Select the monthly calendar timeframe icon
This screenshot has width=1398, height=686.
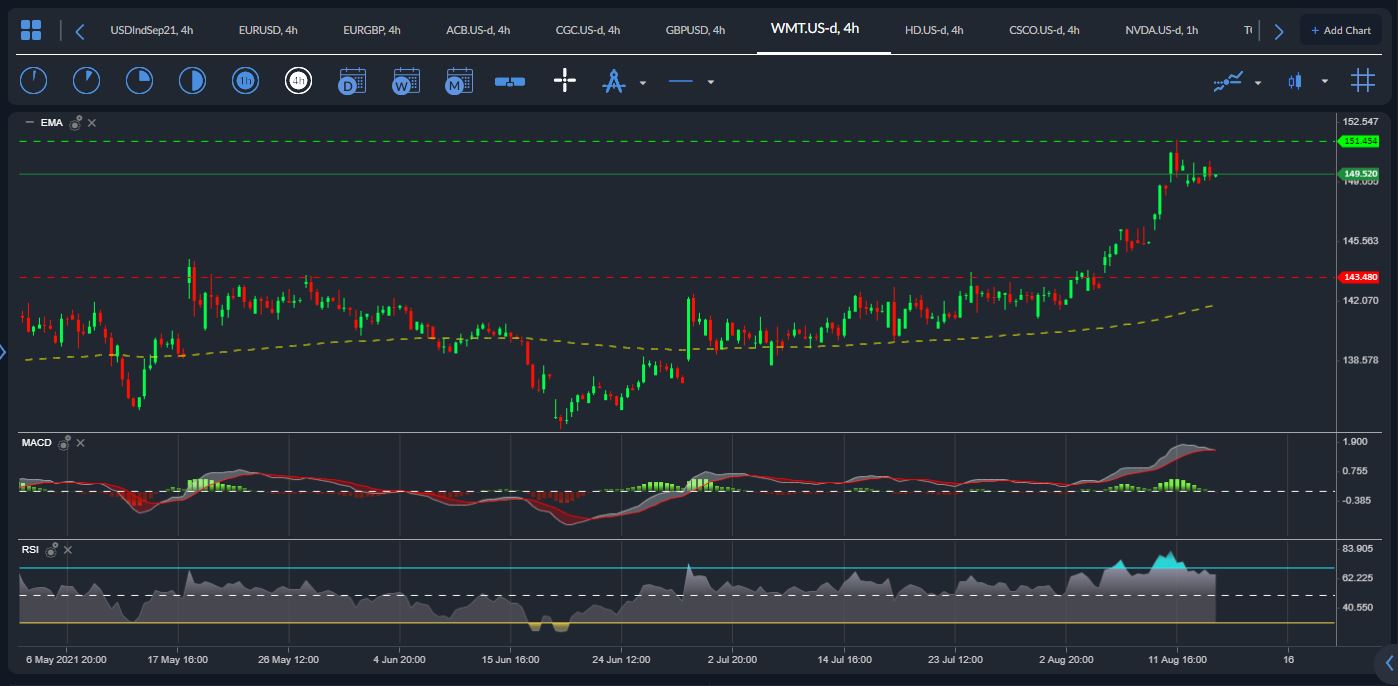(458, 81)
